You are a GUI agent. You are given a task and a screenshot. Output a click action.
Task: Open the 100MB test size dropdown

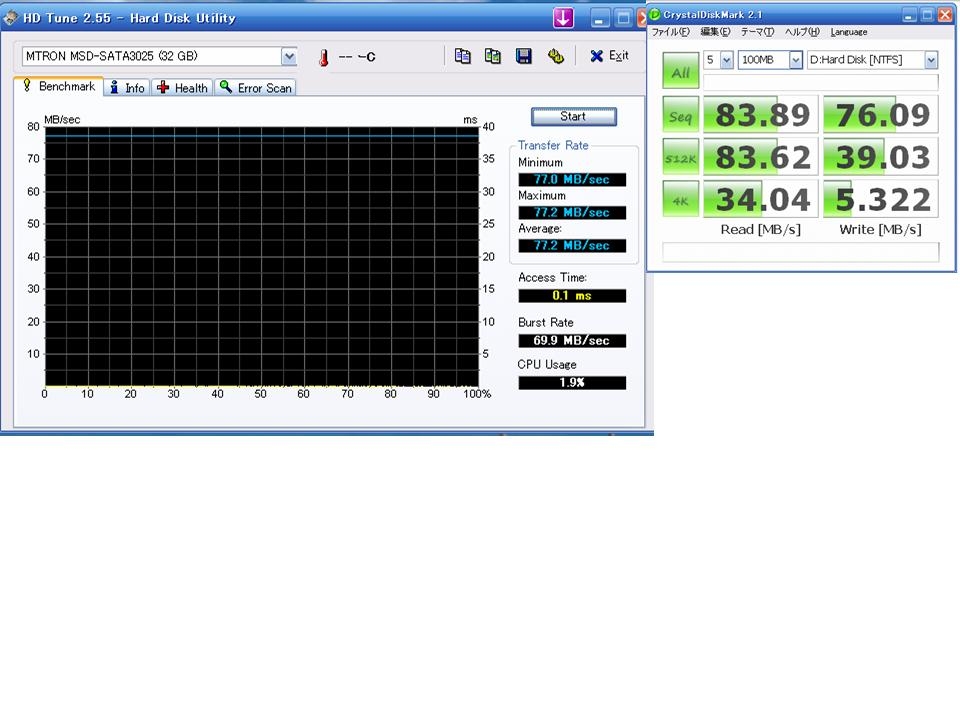(796, 60)
